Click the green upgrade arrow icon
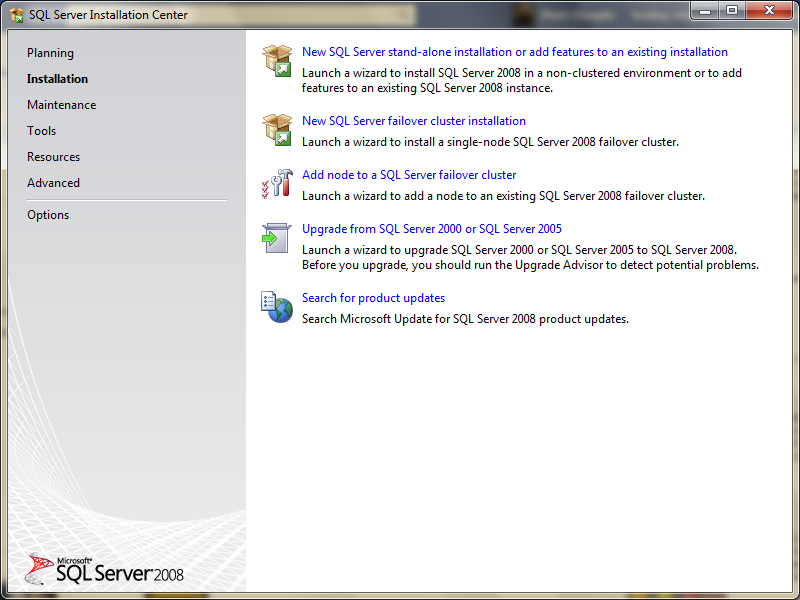800x600 pixels. pyautogui.click(x=276, y=237)
